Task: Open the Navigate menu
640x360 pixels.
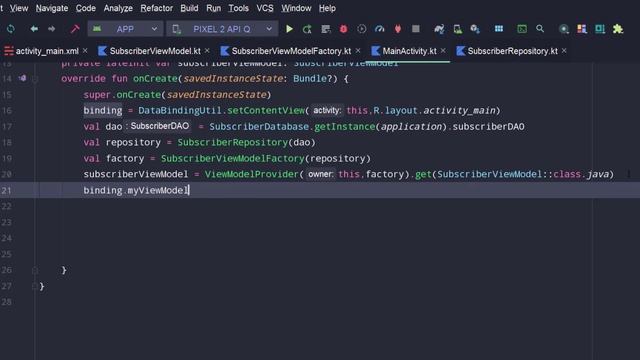Action: (x=52, y=8)
